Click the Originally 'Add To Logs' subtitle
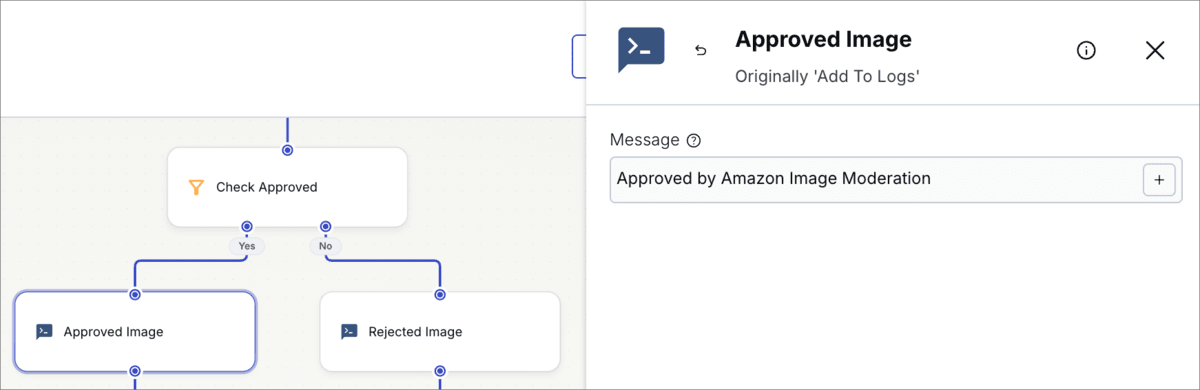This screenshot has height=390, width=1200. pyautogui.click(x=827, y=76)
